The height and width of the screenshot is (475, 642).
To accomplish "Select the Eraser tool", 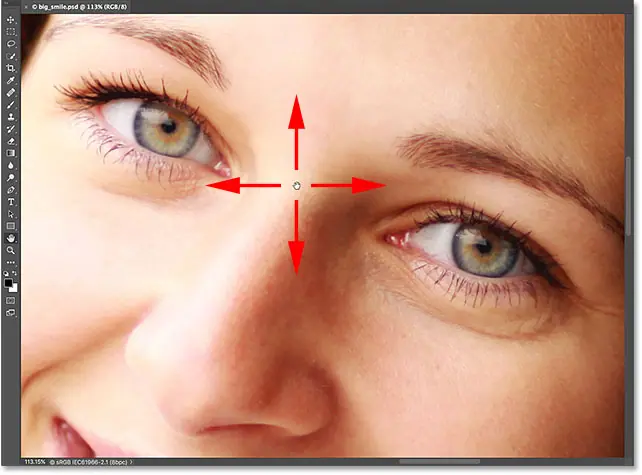I will click(x=11, y=141).
